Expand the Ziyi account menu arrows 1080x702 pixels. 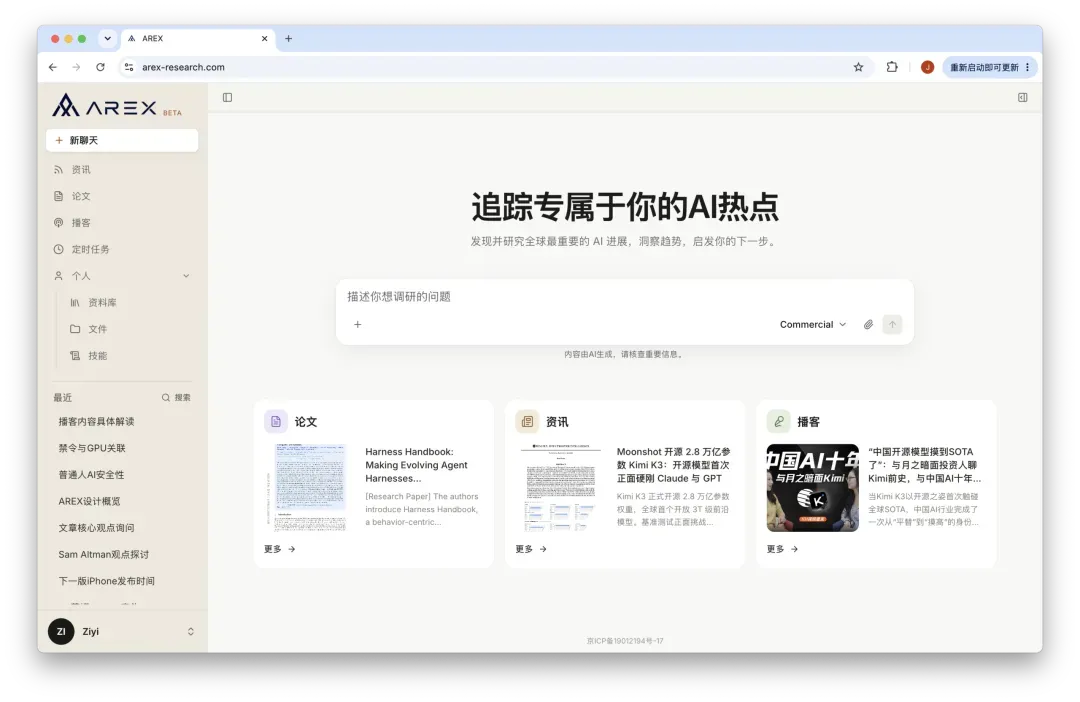click(x=191, y=632)
